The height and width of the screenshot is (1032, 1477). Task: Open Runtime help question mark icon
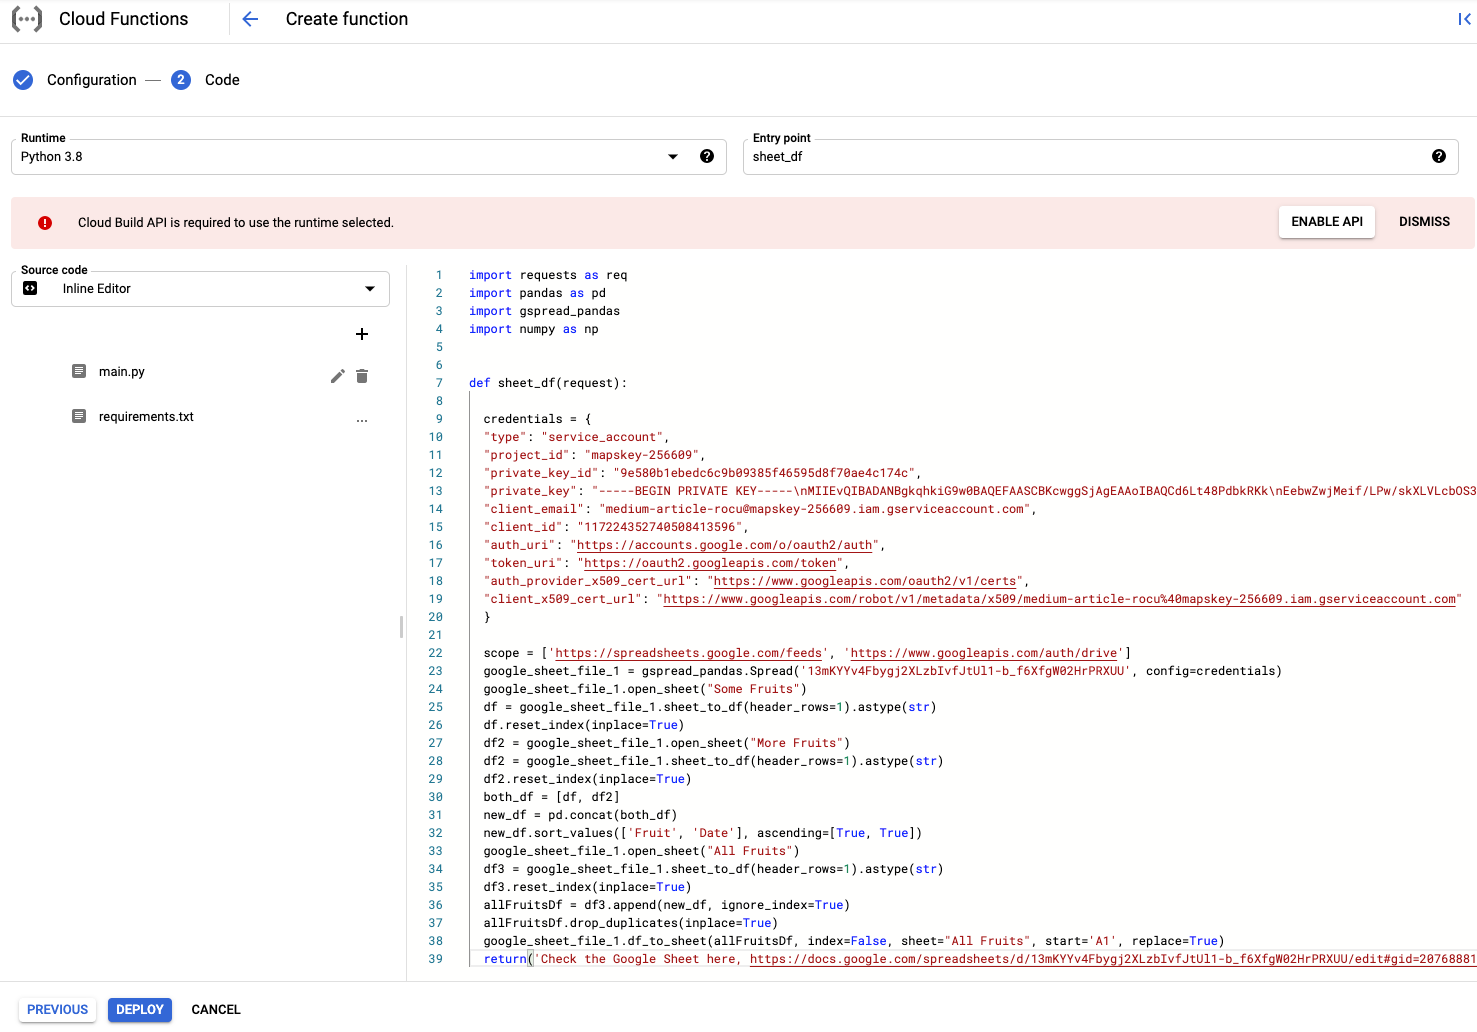[x=707, y=156]
